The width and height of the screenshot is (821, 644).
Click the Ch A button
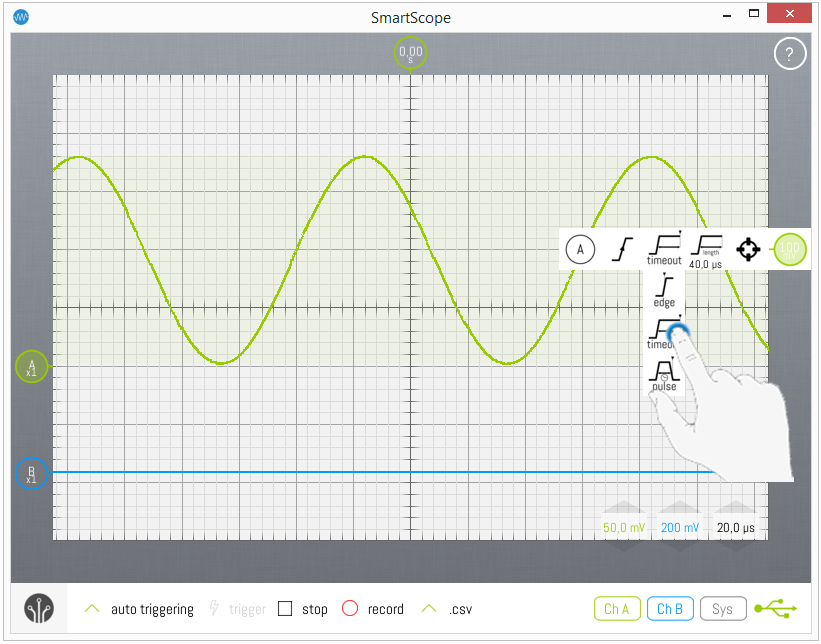click(617, 609)
